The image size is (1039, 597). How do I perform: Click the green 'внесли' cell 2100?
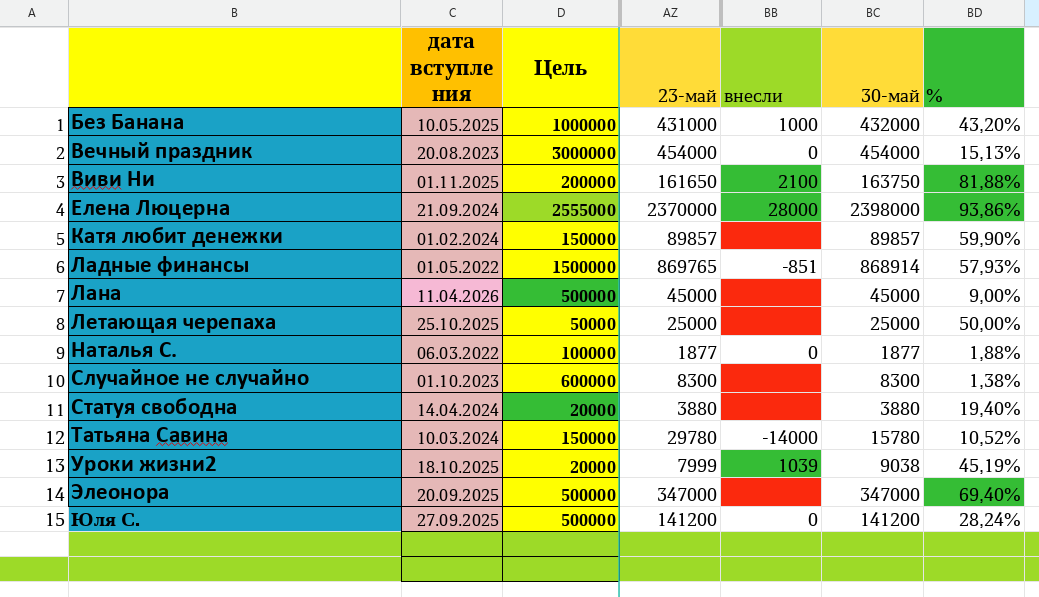pos(771,179)
